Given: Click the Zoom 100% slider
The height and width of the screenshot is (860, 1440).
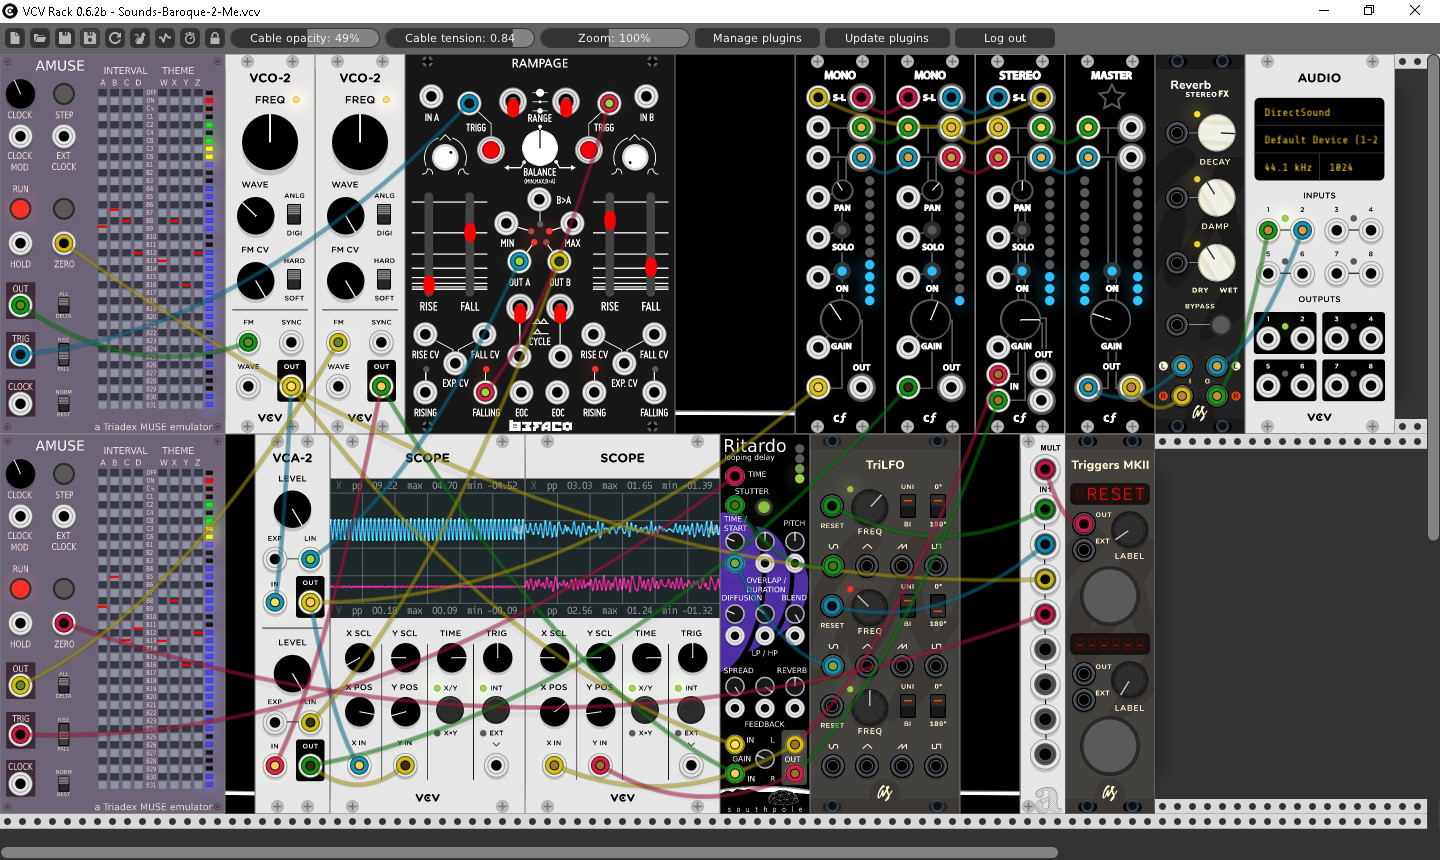Looking at the screenshot, I should tap(615, 38).
